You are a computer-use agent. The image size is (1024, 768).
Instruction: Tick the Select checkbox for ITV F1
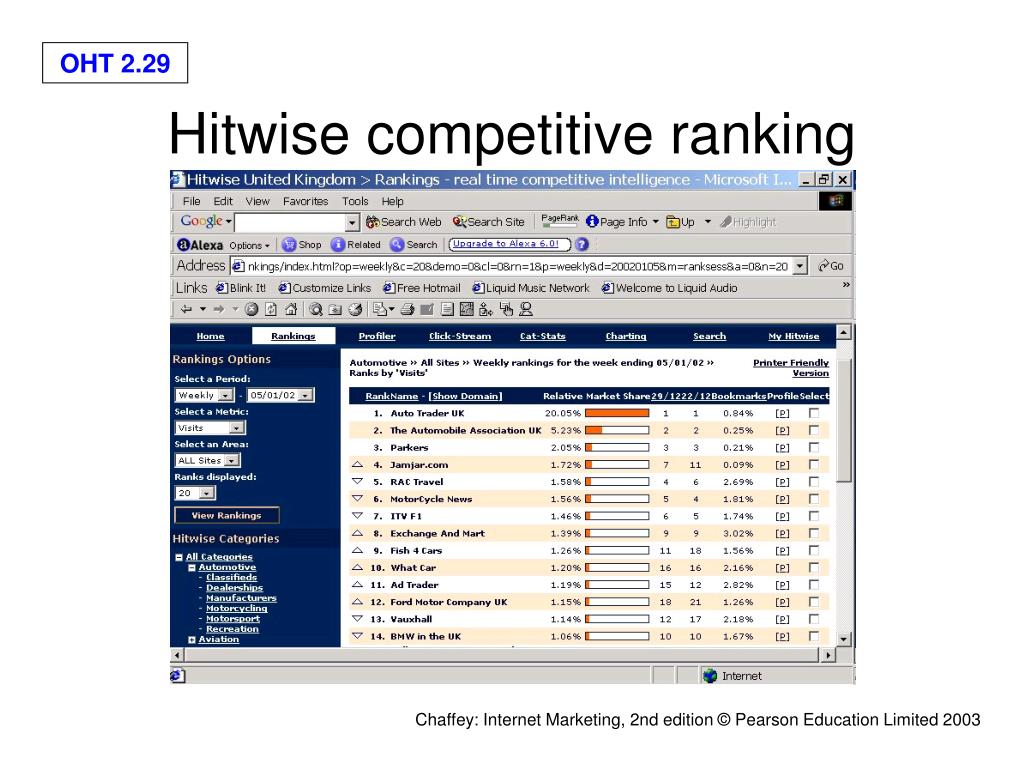(814, 516)
